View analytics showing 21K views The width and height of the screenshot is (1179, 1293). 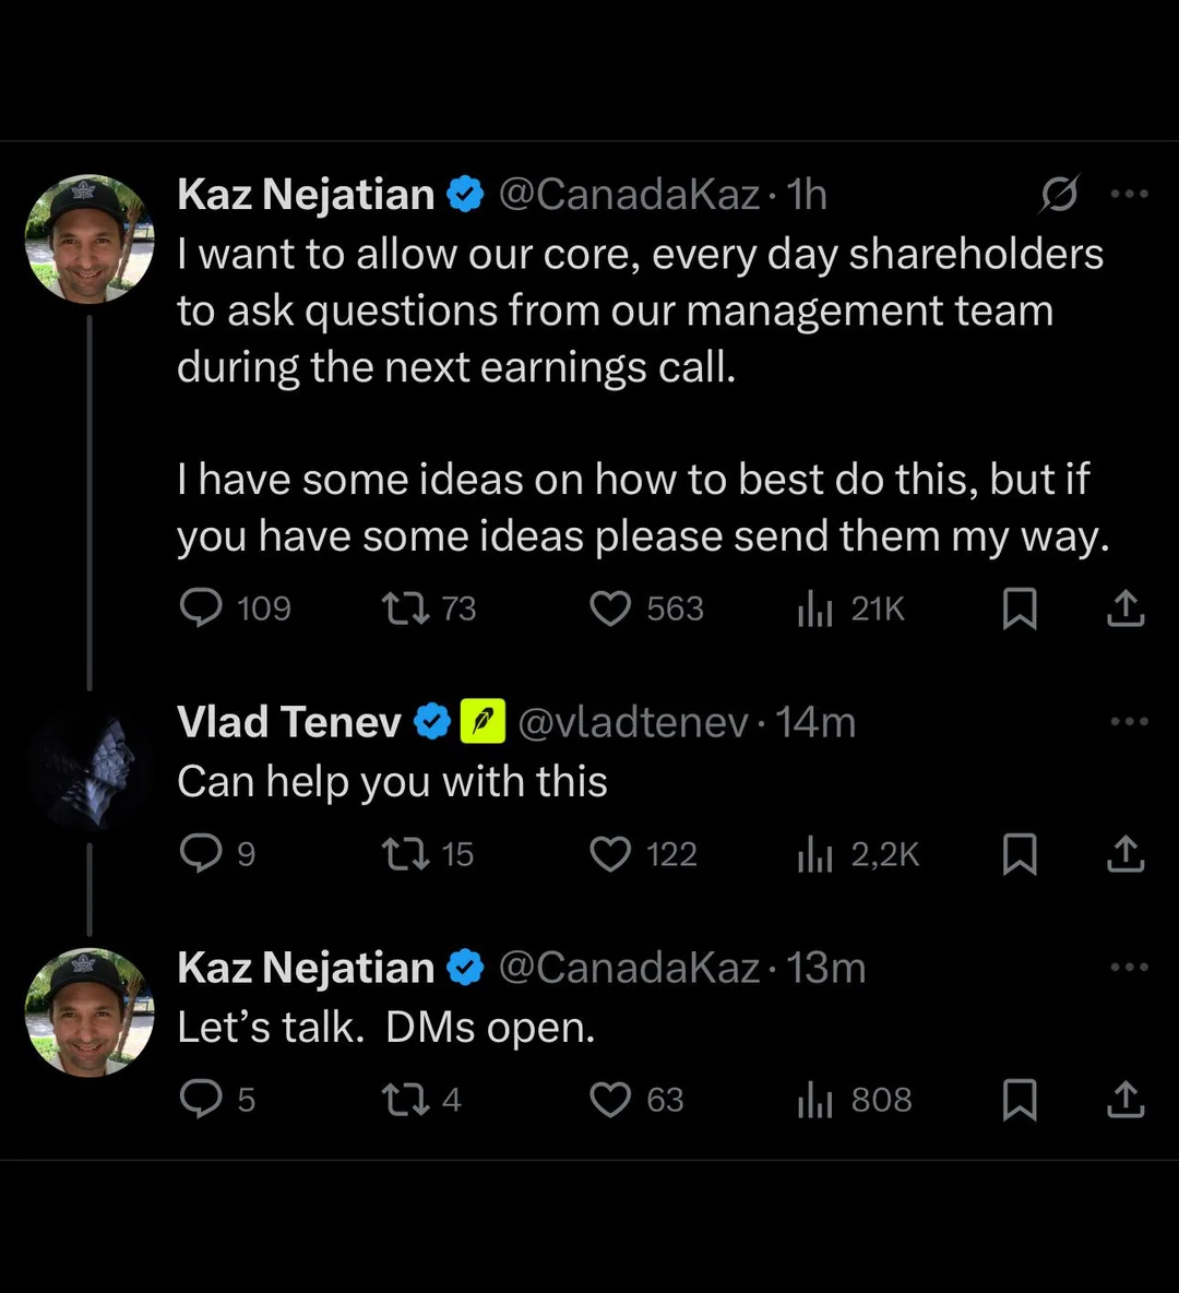point(816,608)
